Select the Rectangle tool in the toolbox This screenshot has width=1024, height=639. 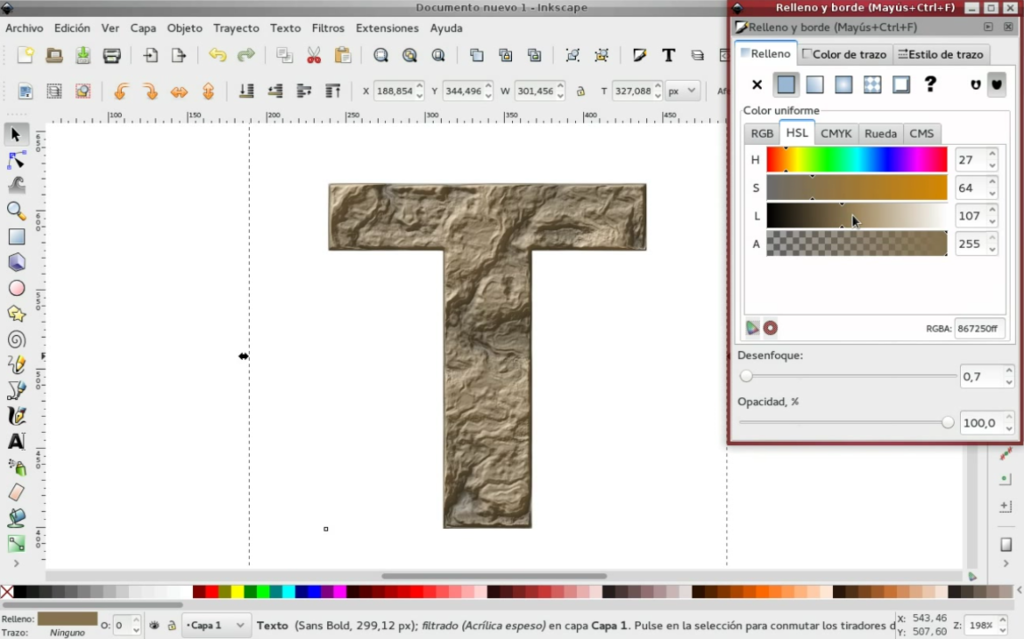[x=14, y=236]
